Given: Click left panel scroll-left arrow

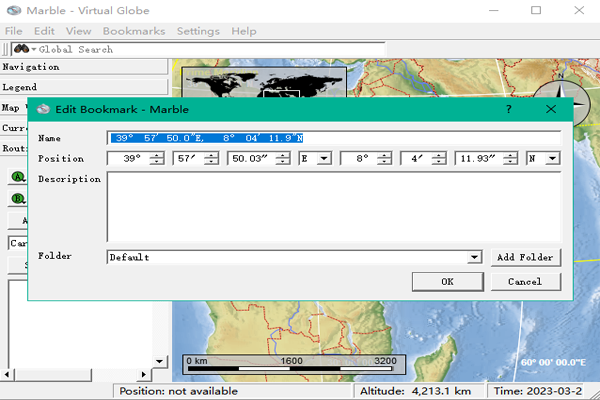Looking at the screenshot, I should tap(7, 374).
